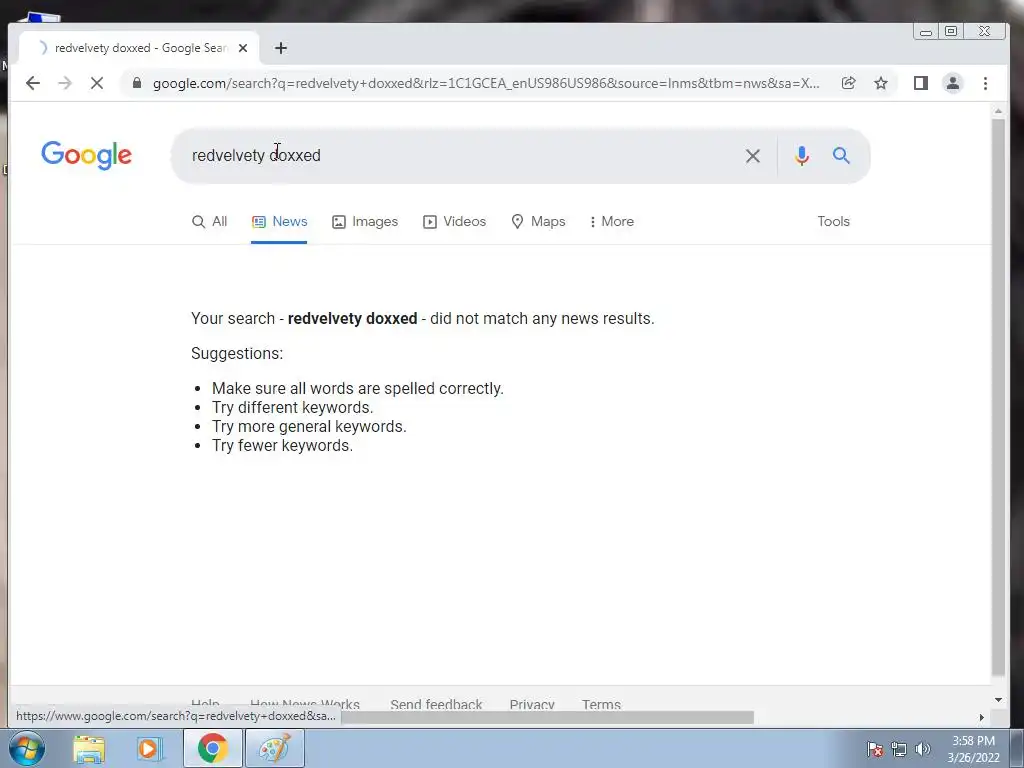Viewport: 1024px width, 768px height.
Task: Select the News tab
Action: point(280,221)
